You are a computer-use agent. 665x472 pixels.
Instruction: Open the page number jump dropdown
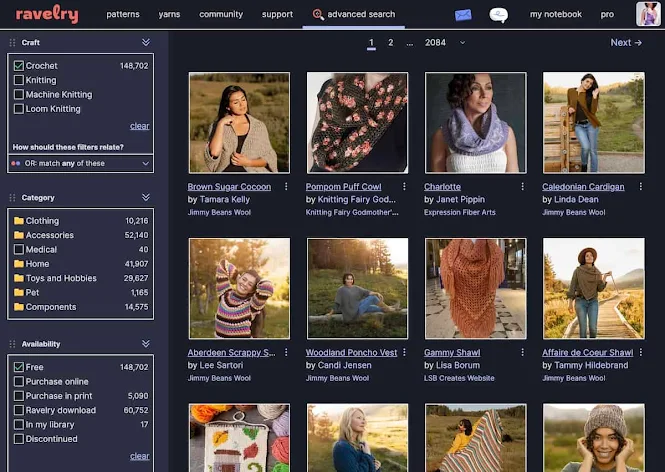pyautogui.click(x=463, y=42)
